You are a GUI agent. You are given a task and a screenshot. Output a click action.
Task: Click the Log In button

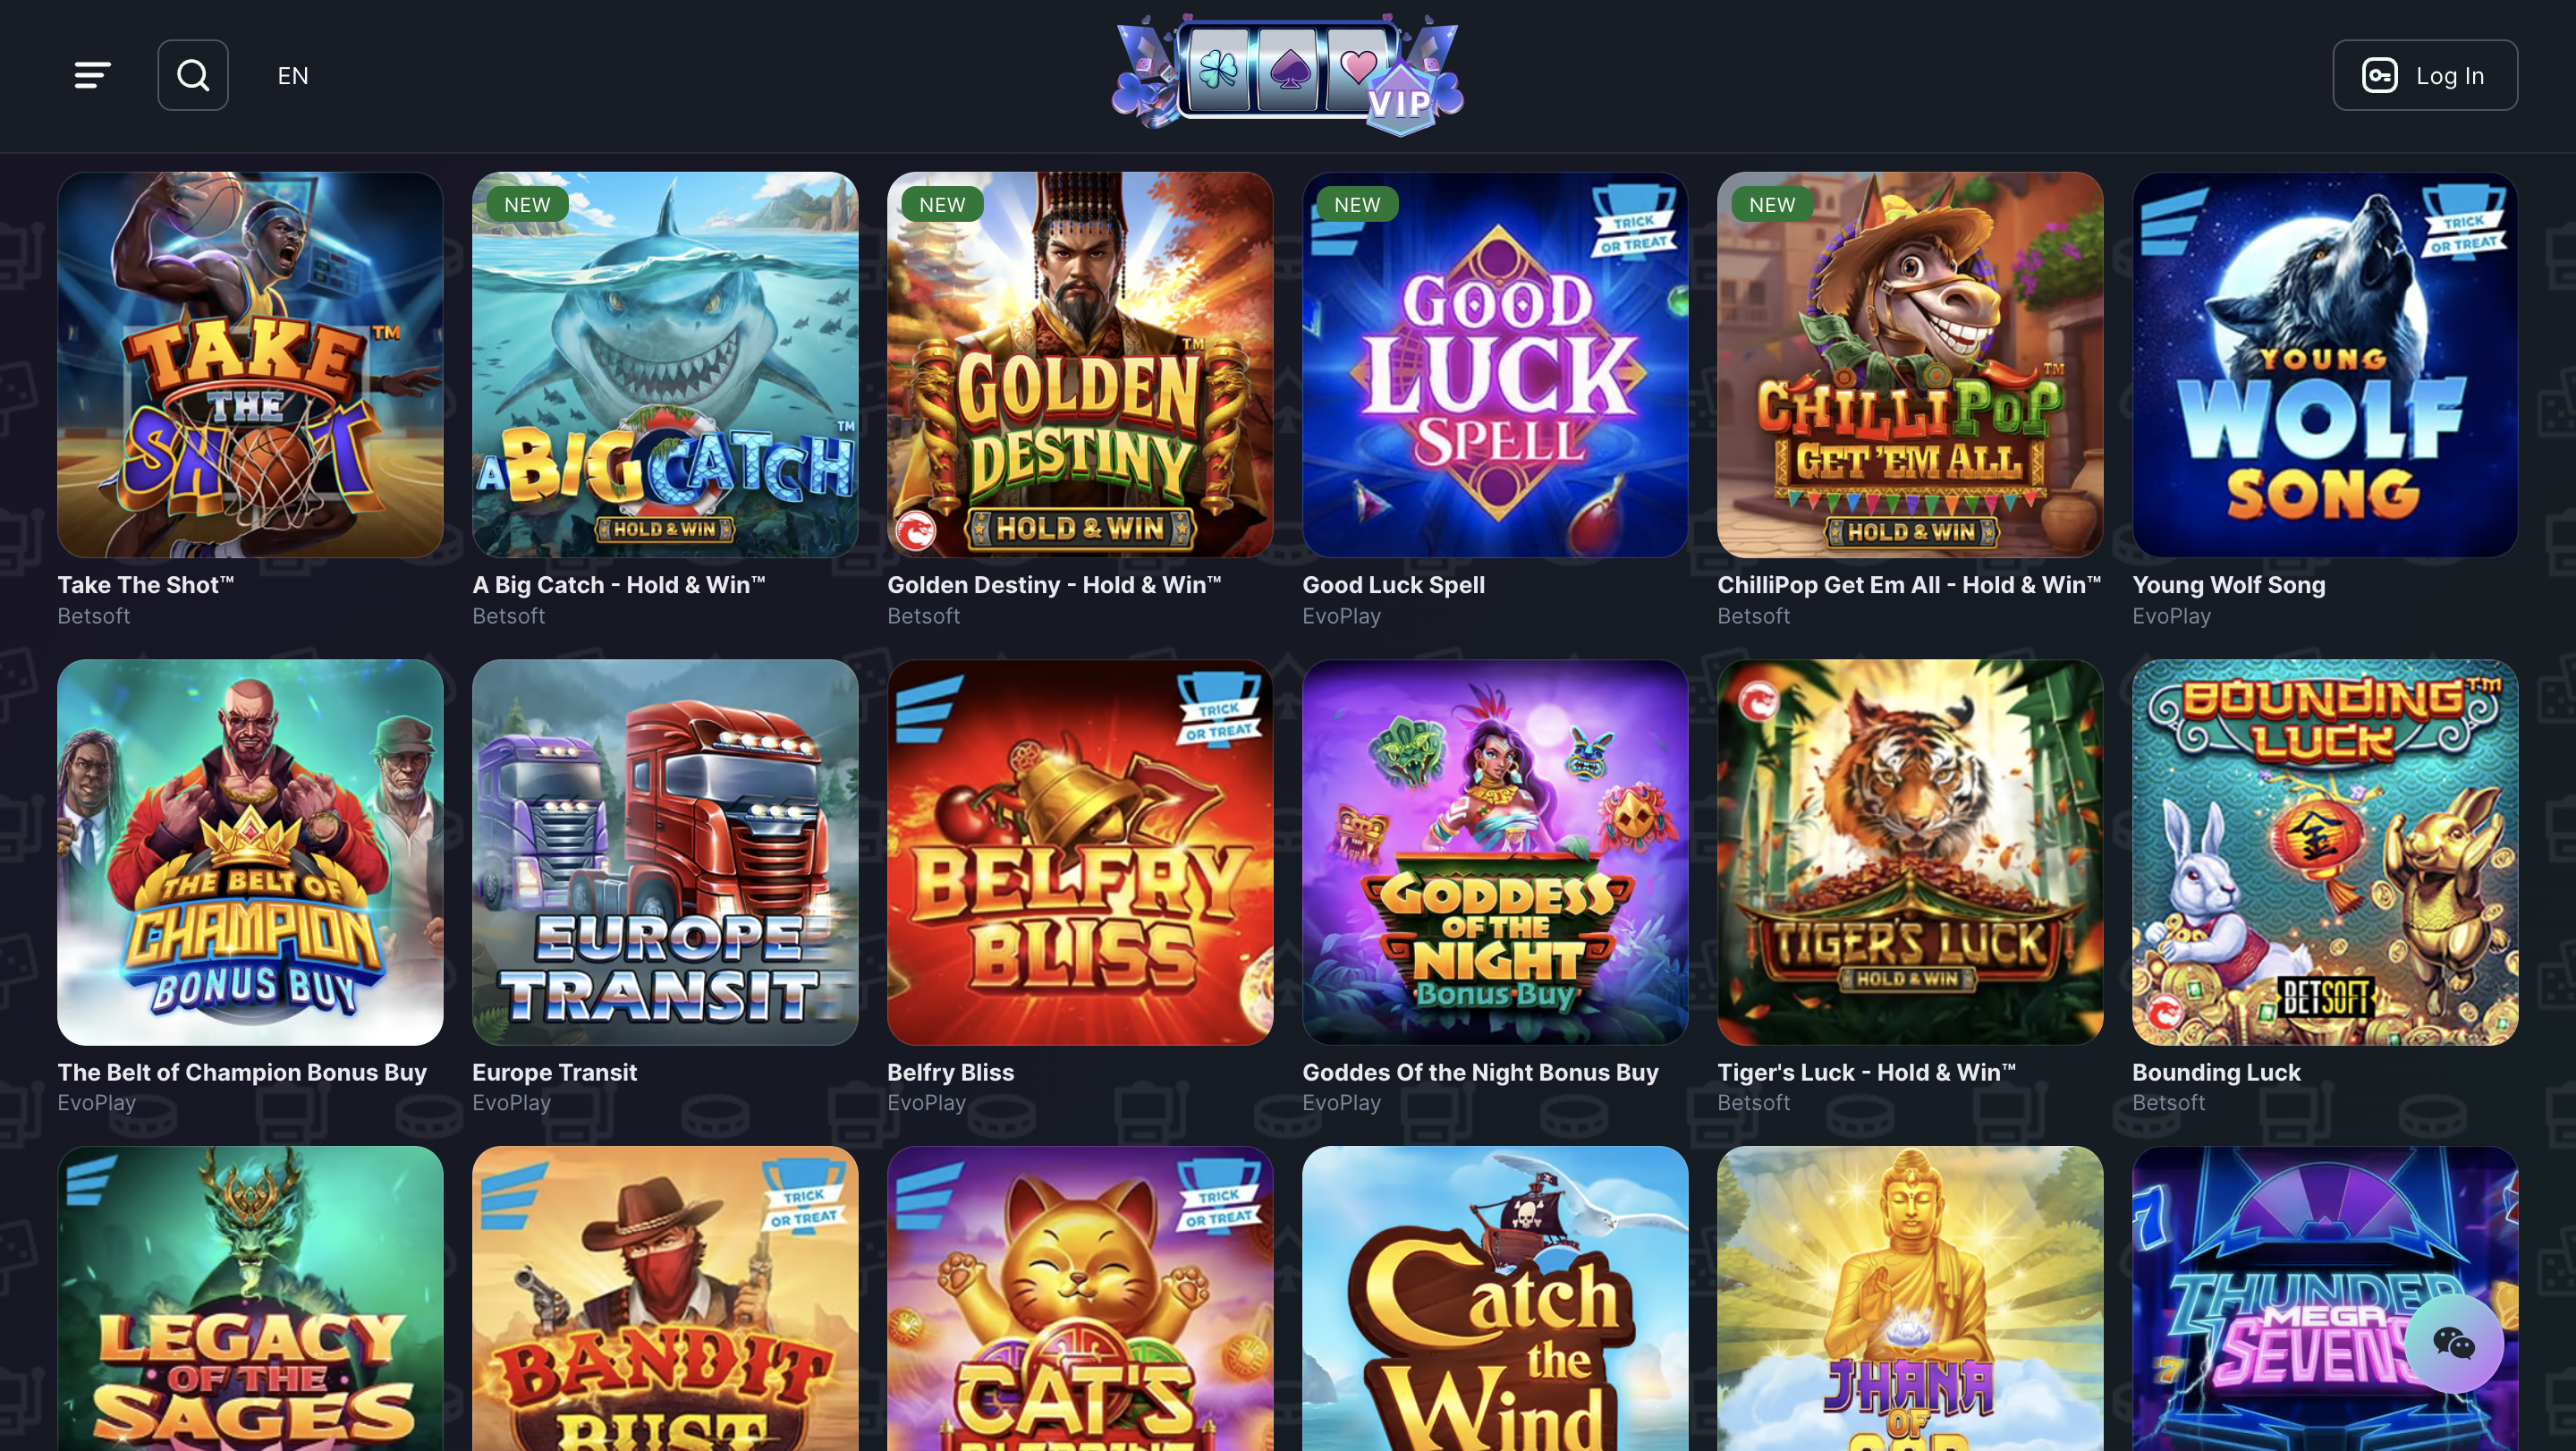point(2425,75)
